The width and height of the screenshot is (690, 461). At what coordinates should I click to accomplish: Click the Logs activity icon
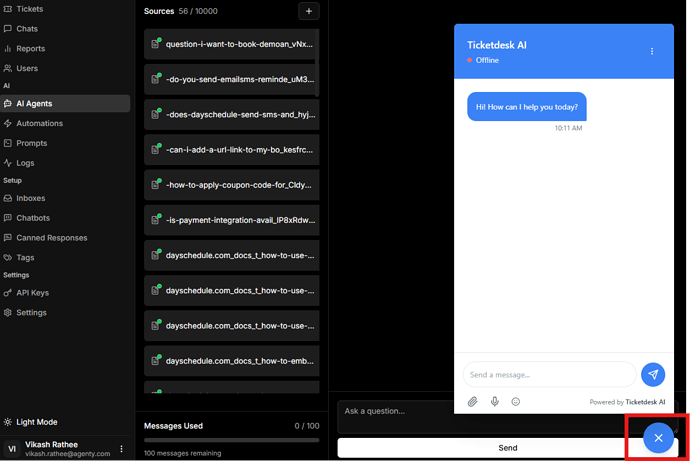click(x=7, y=163)
